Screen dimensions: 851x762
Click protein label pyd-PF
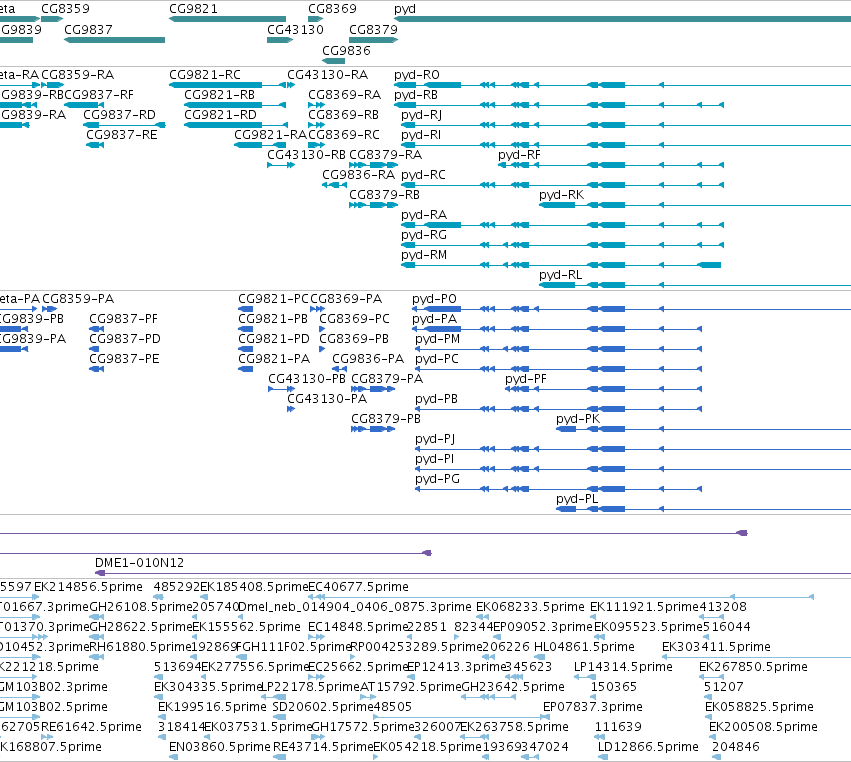click(x=526, y=378)
